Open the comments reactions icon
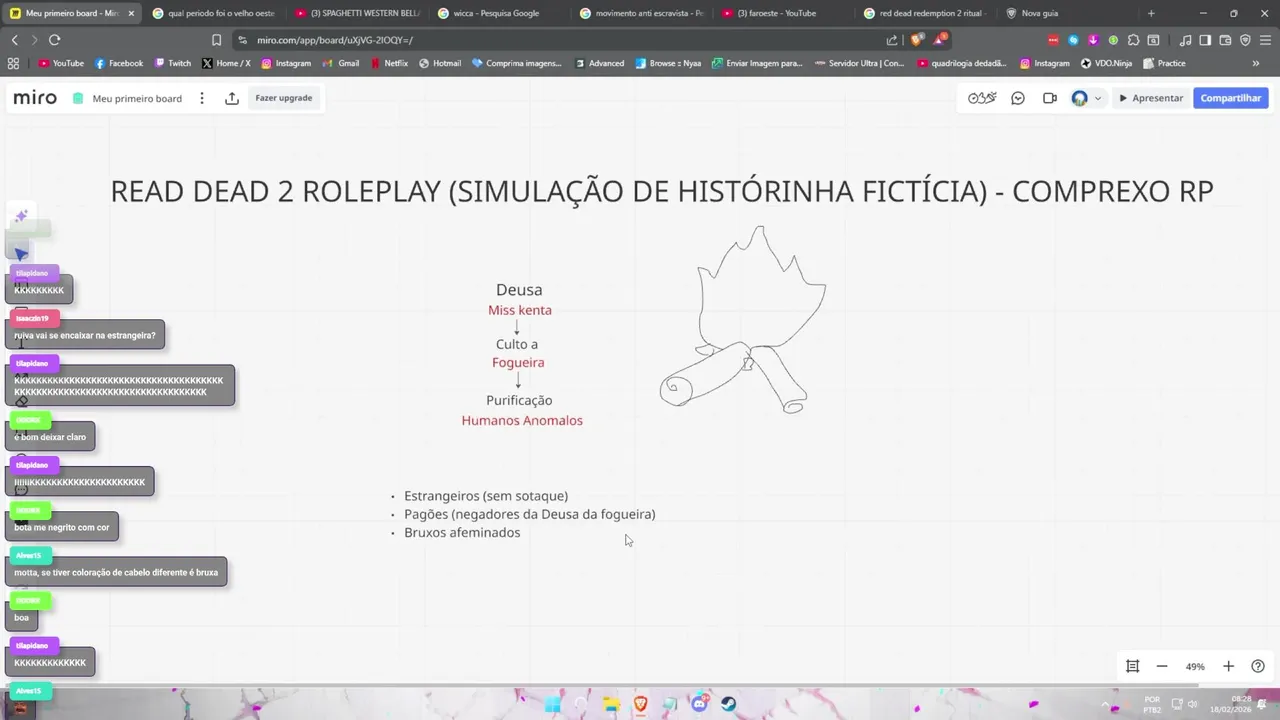 click(x=1018, y=98)
